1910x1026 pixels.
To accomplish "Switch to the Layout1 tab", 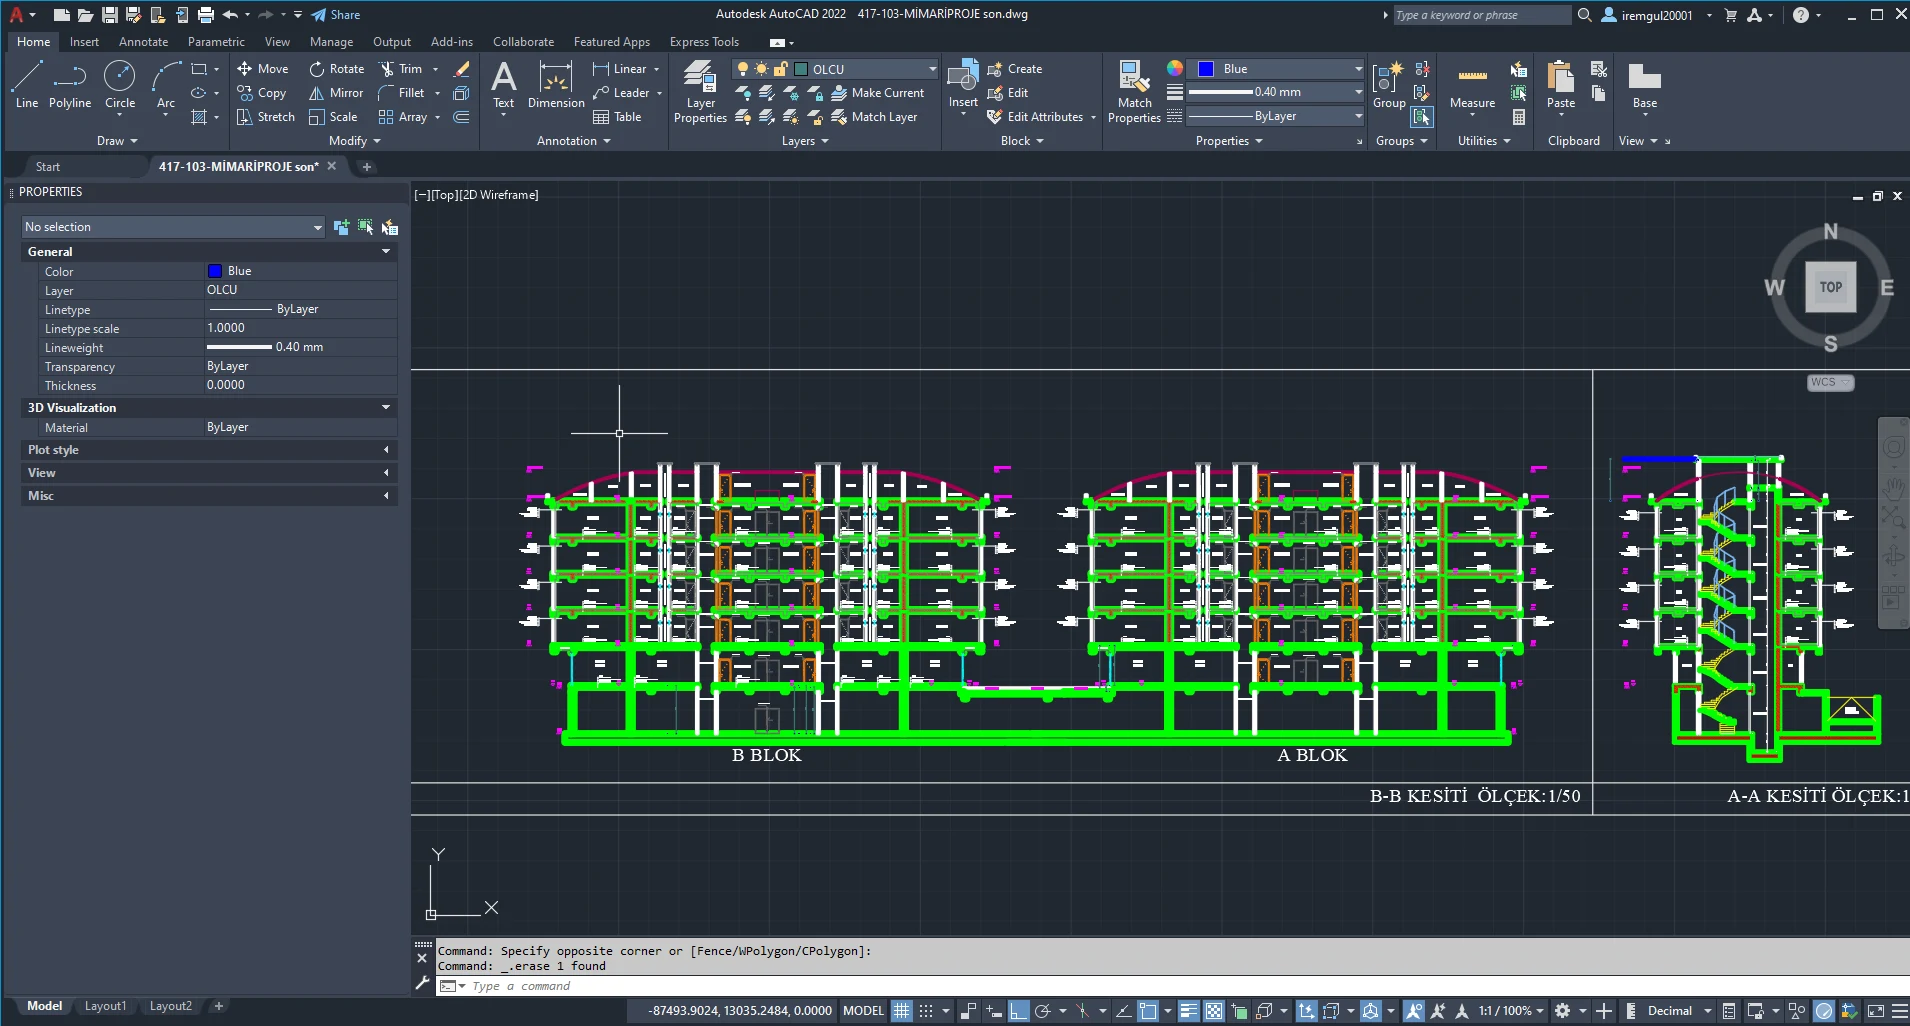I will click(105, 1006).
